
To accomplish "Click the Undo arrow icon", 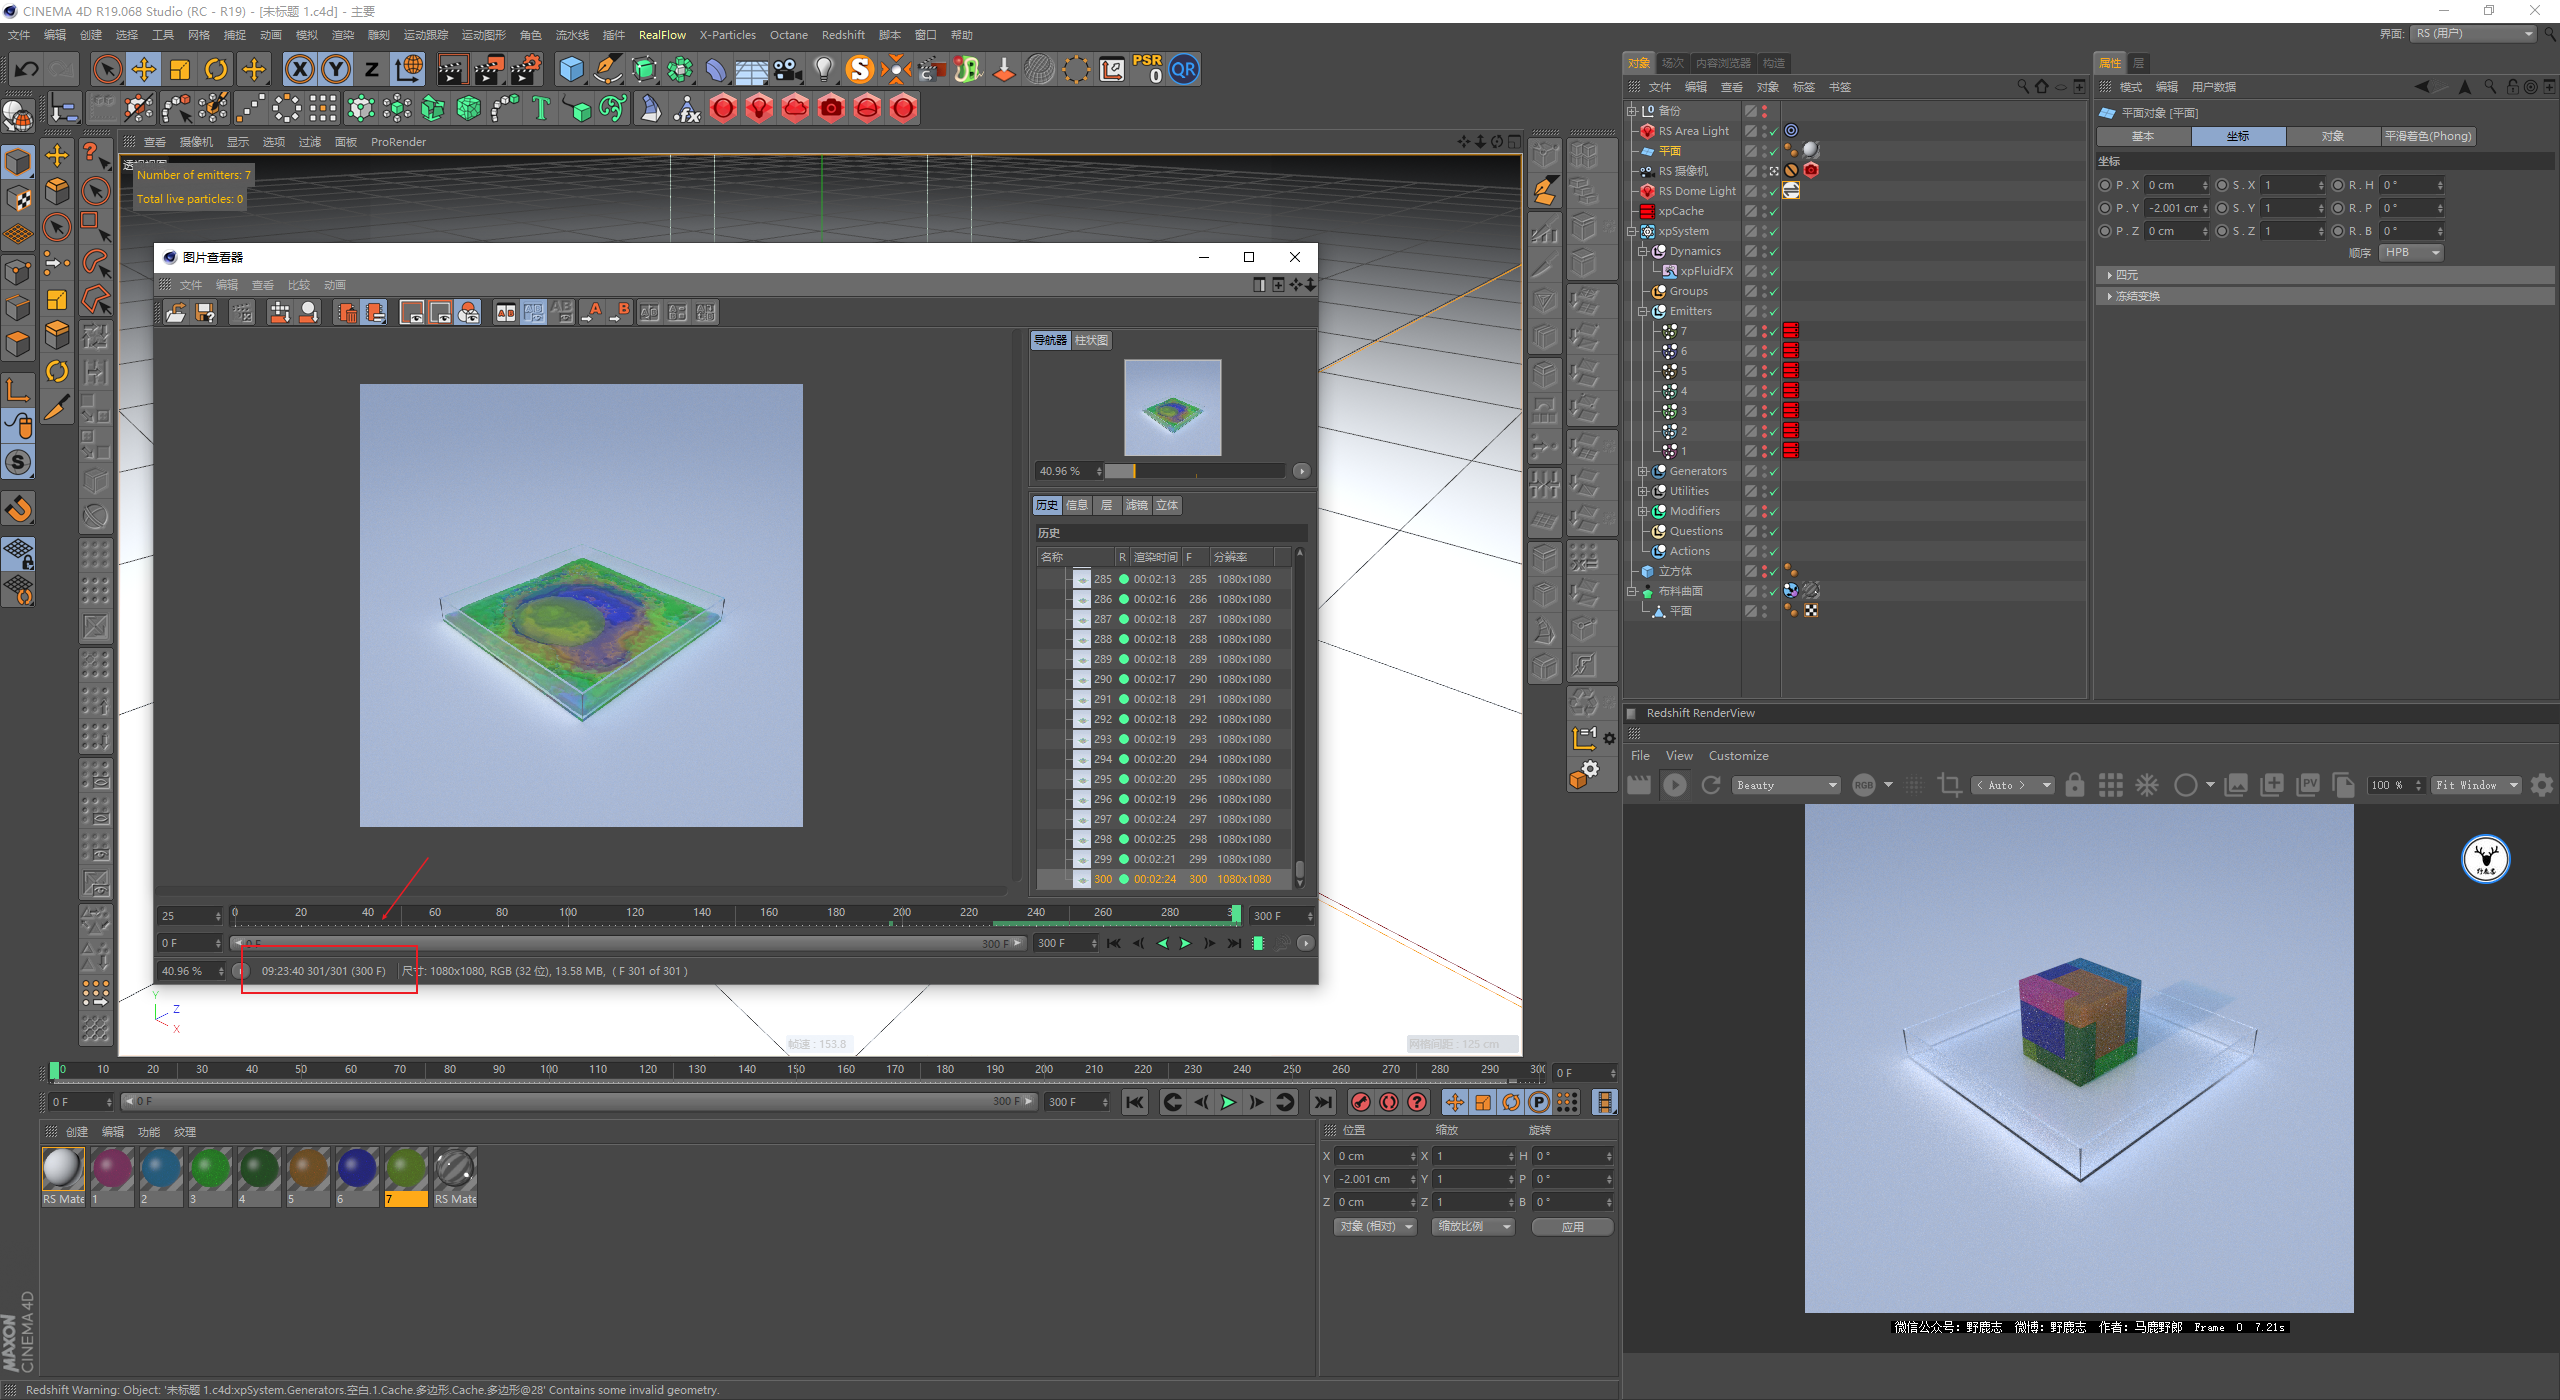I will coord(26,69).
